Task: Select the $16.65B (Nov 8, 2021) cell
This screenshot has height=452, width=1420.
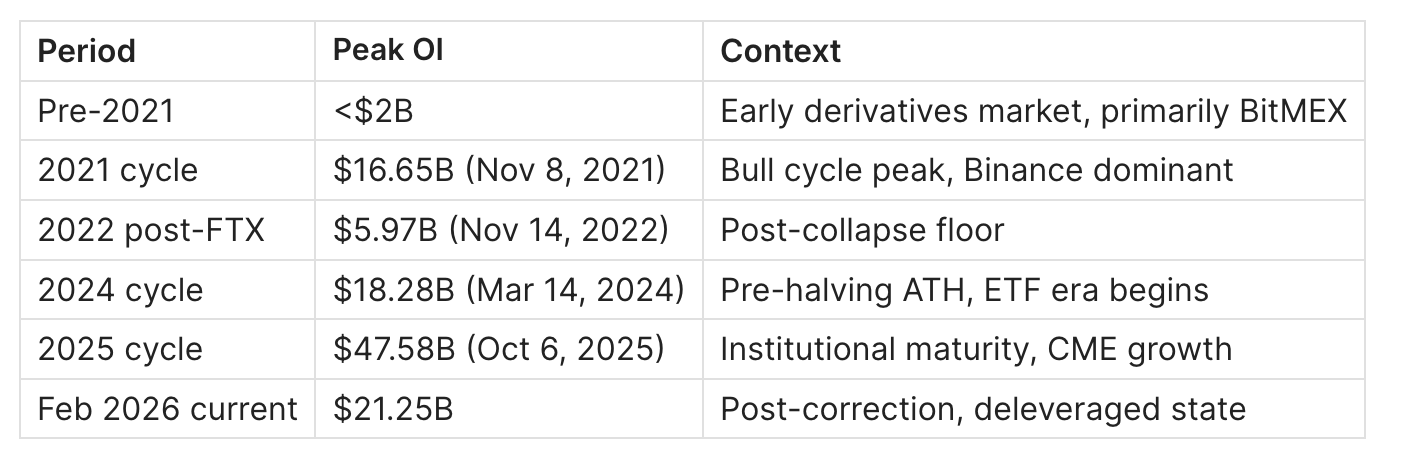Action: pyautogui.click(x=500, y=170)
